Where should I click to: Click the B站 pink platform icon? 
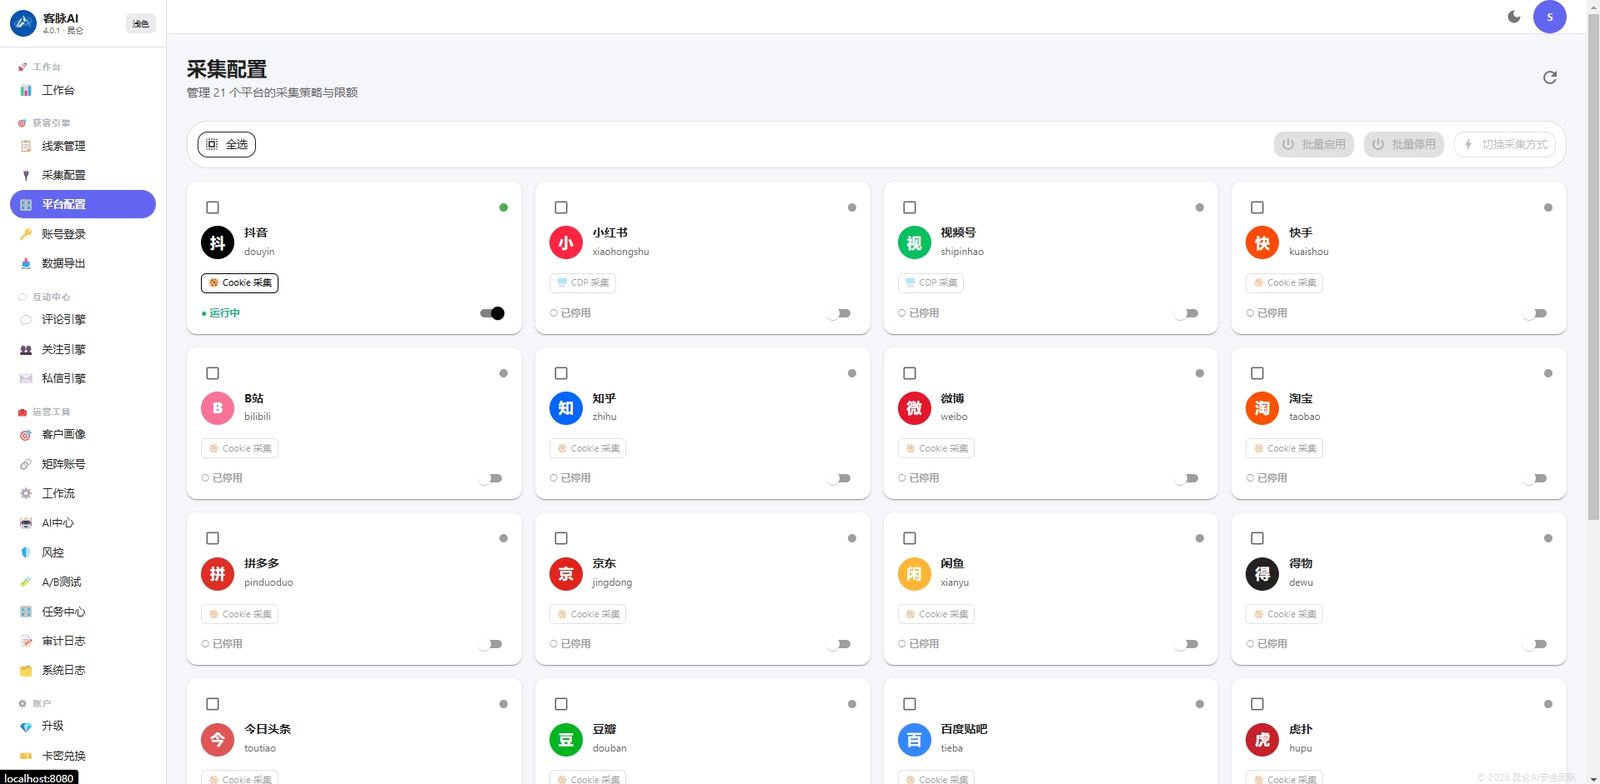pyautogui.click(x=218, y=408)
